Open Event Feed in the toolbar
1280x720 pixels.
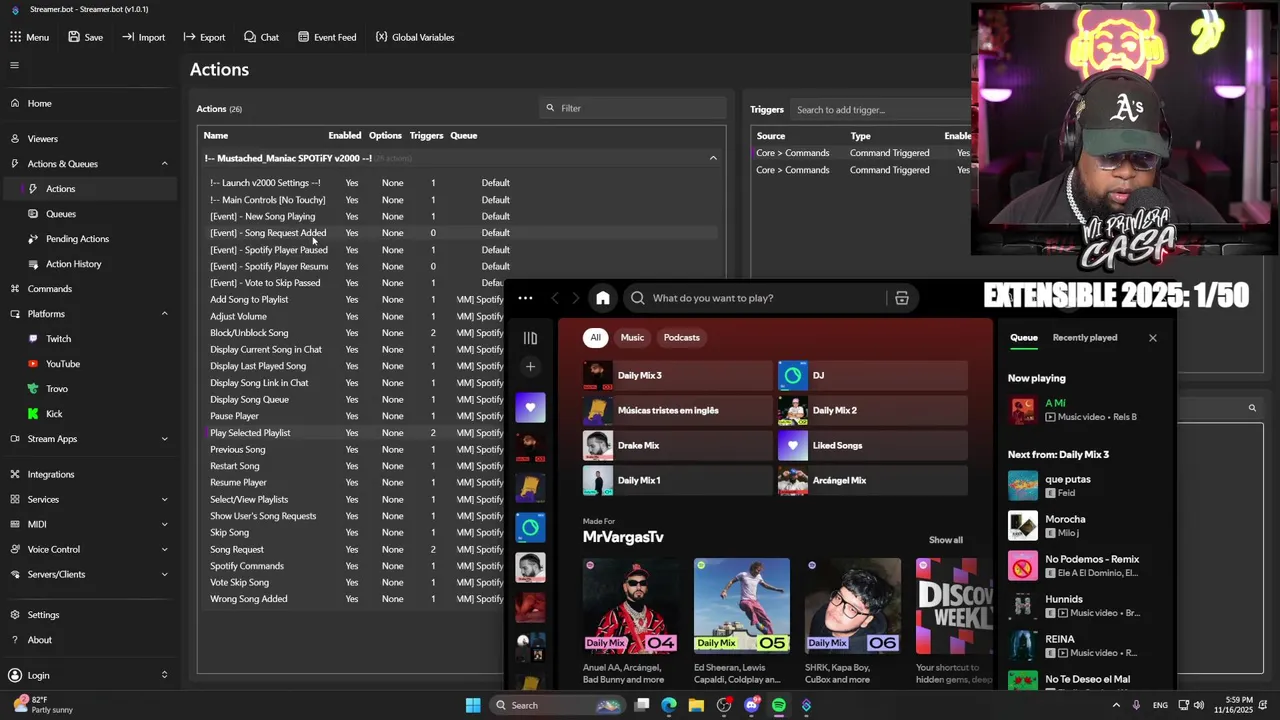(x=326, y=37)
